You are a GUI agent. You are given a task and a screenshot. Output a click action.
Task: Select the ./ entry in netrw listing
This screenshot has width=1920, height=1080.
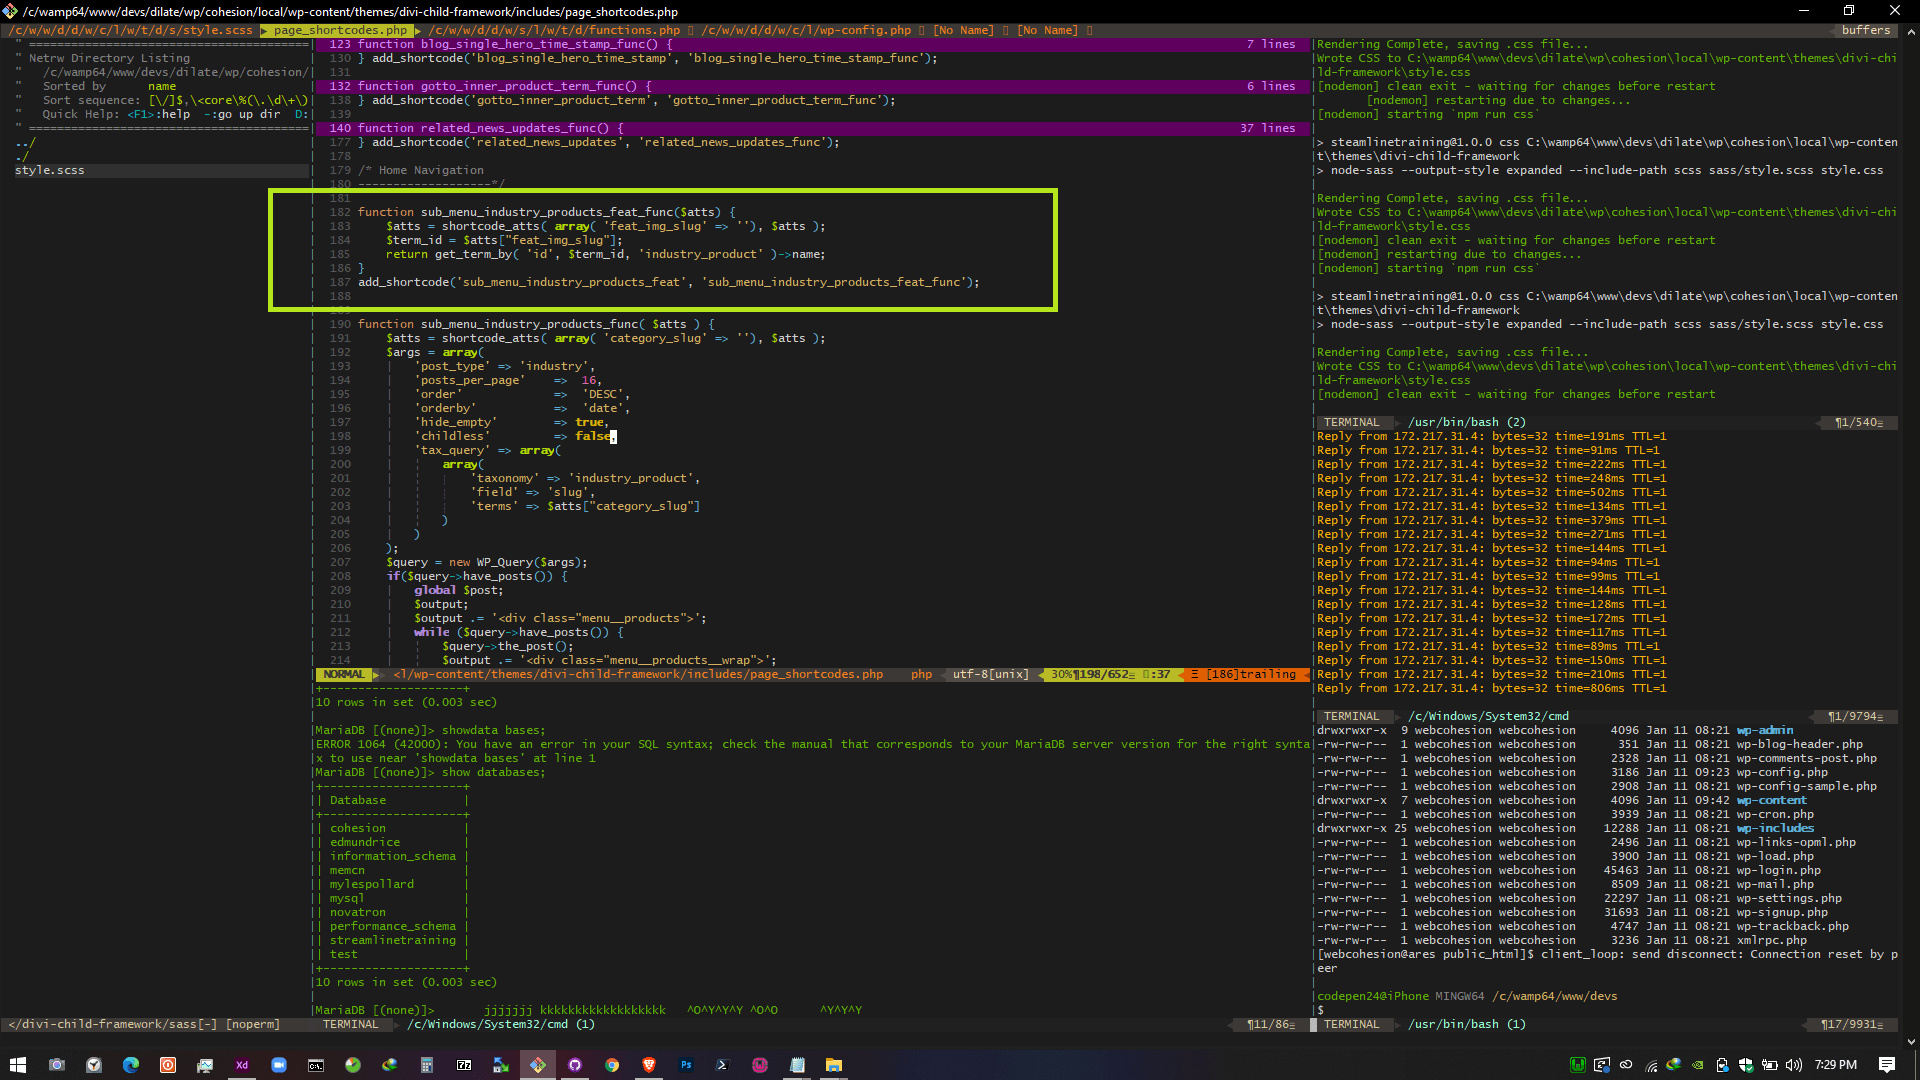(22, 156)
